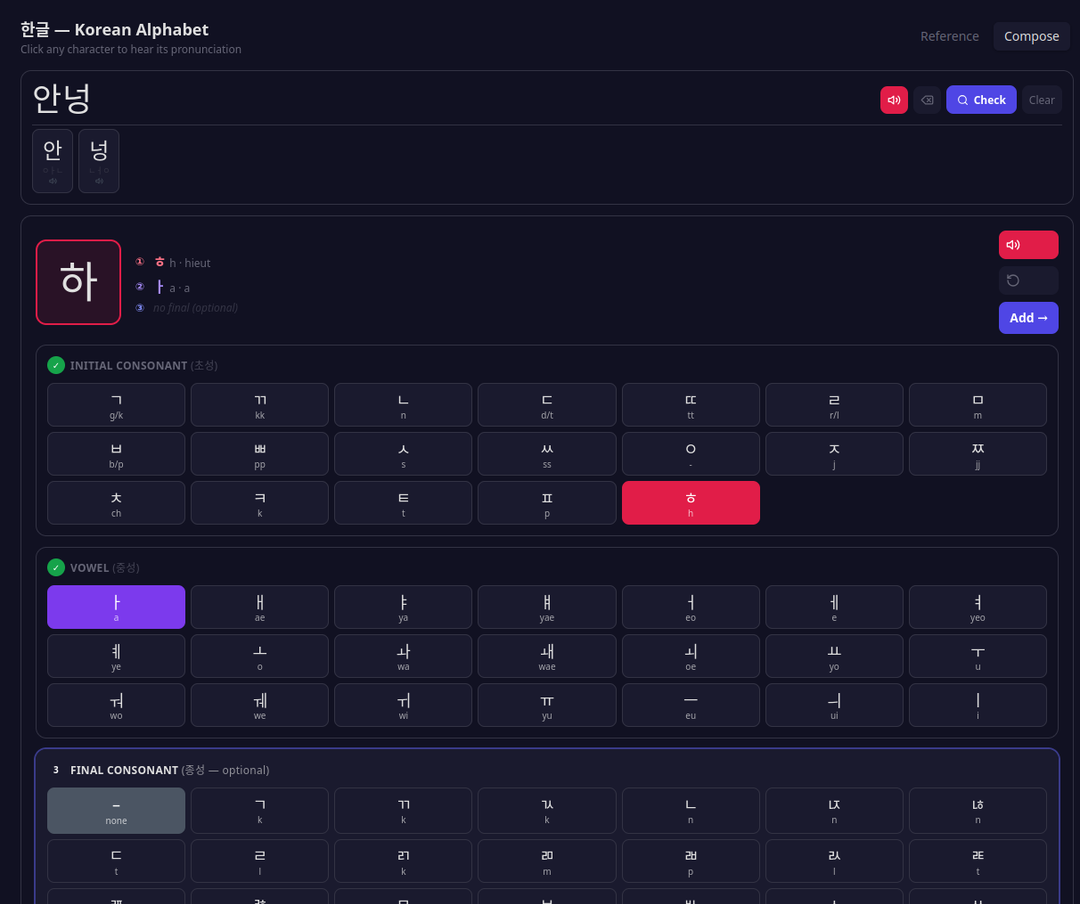
Task: Click the backspace icon in the word bar
Action: pos(927,100)
